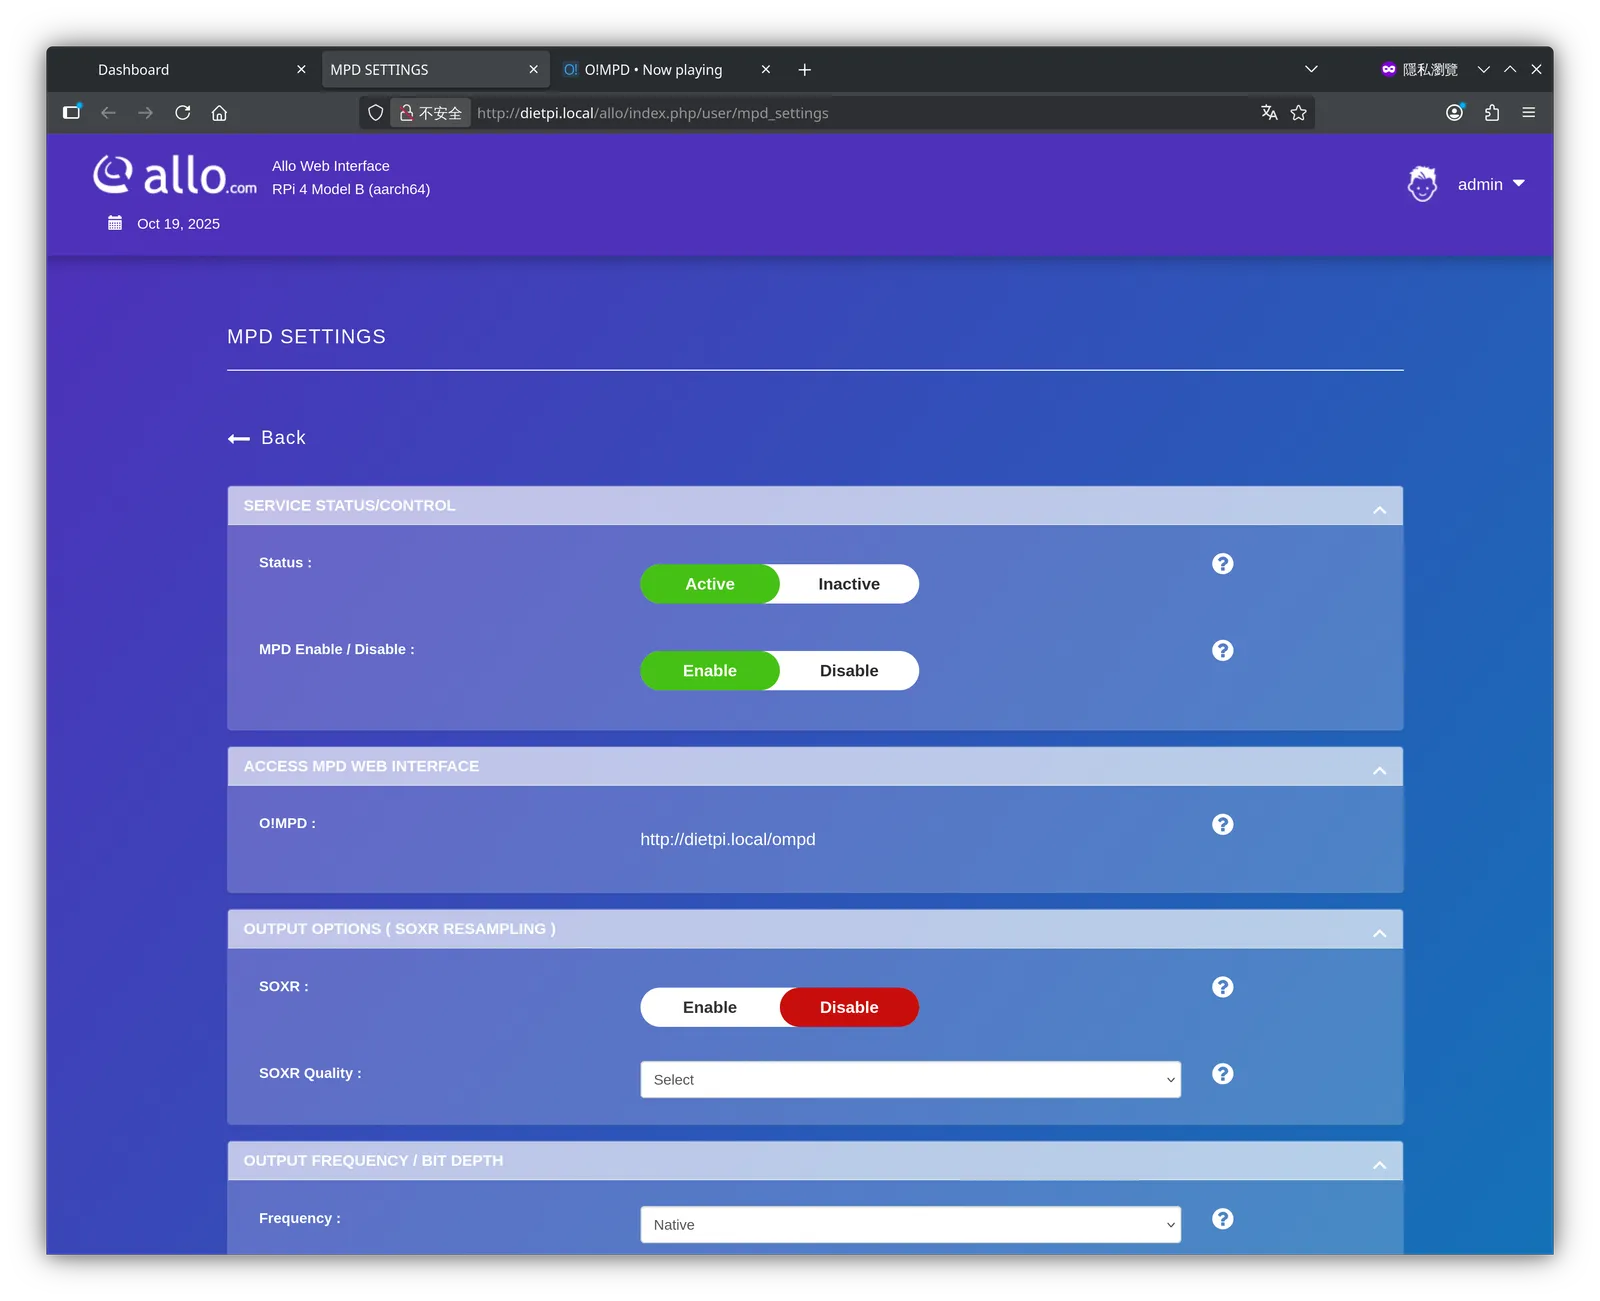Click the help icon beside O!MPD
Viewport: 1600px width, 1301px height.
tap(1222, 824)
